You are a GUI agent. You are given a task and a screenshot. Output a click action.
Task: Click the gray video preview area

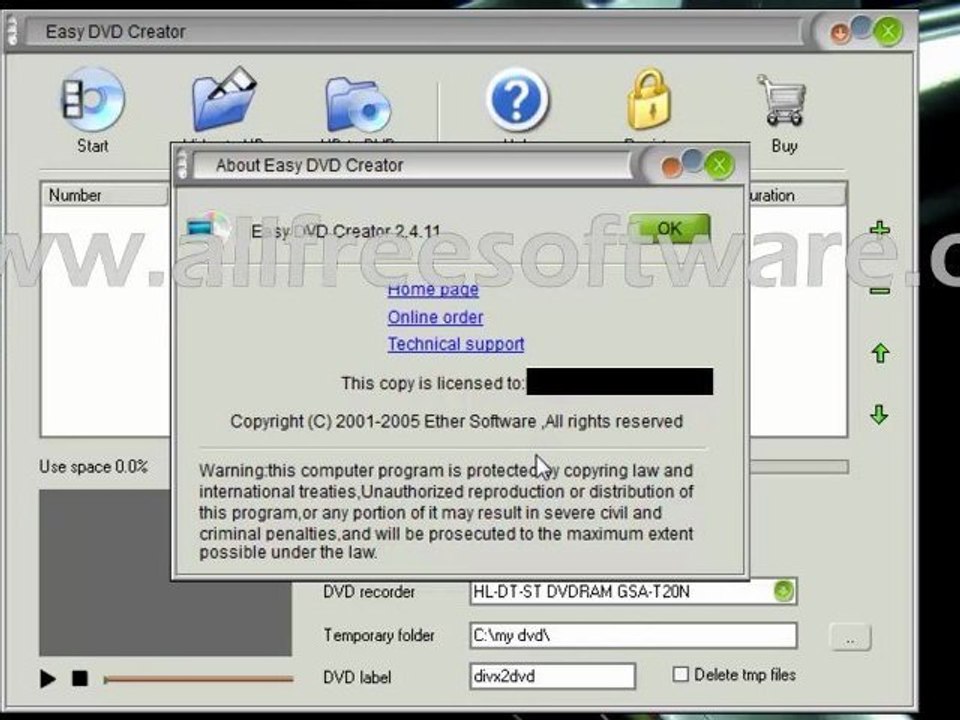click(165, 572)
